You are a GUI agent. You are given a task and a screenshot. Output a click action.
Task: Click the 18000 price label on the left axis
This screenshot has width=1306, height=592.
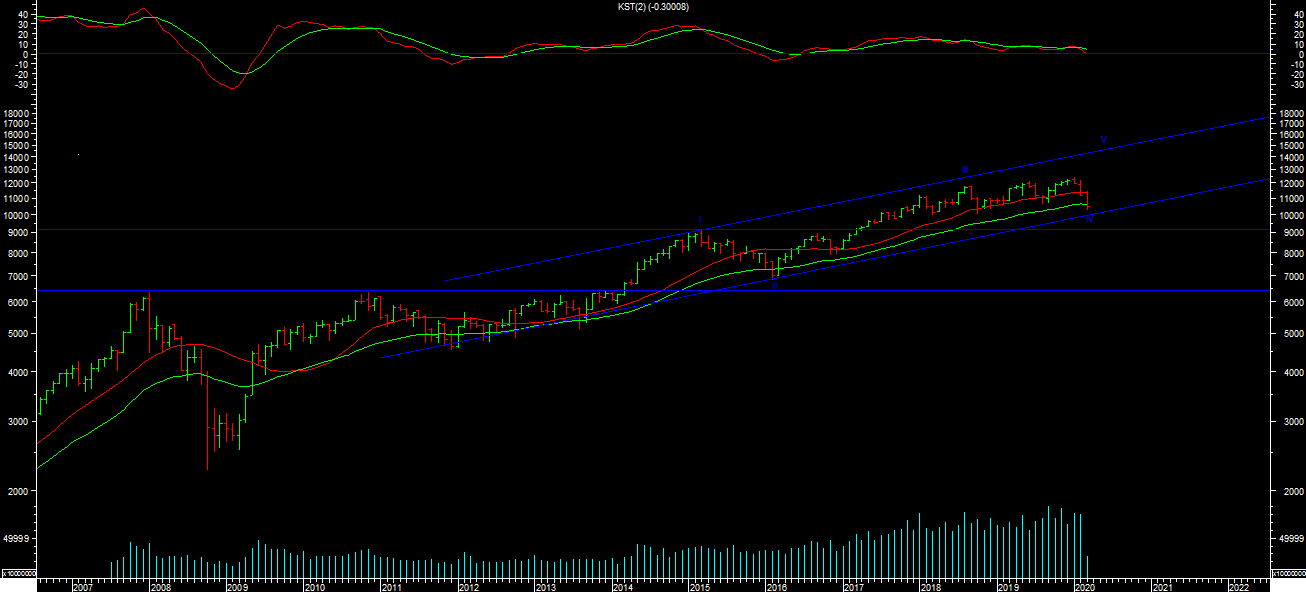pos(18,114)
